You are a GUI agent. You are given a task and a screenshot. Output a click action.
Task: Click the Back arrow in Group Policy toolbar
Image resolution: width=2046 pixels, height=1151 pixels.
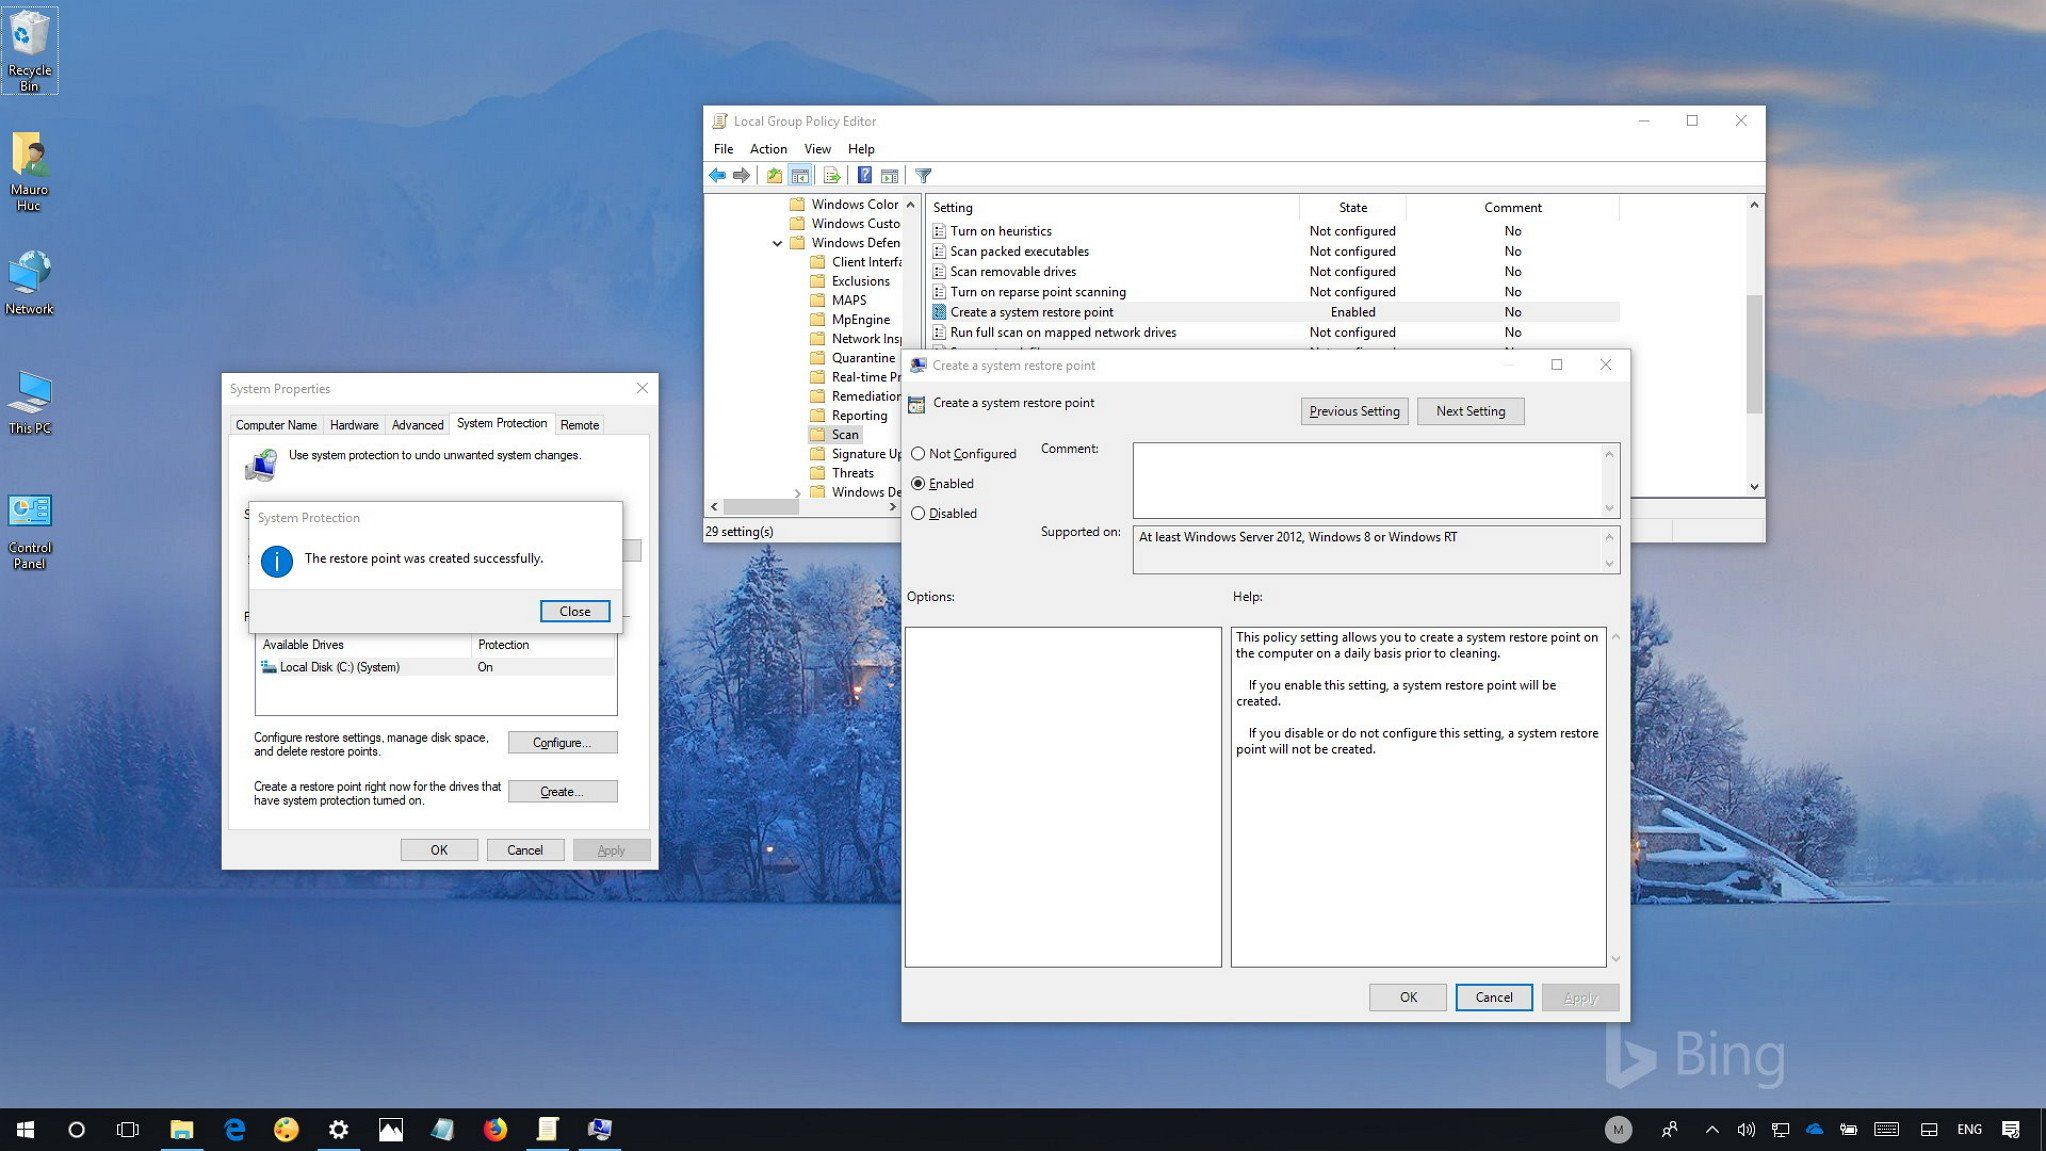[717, 175]
